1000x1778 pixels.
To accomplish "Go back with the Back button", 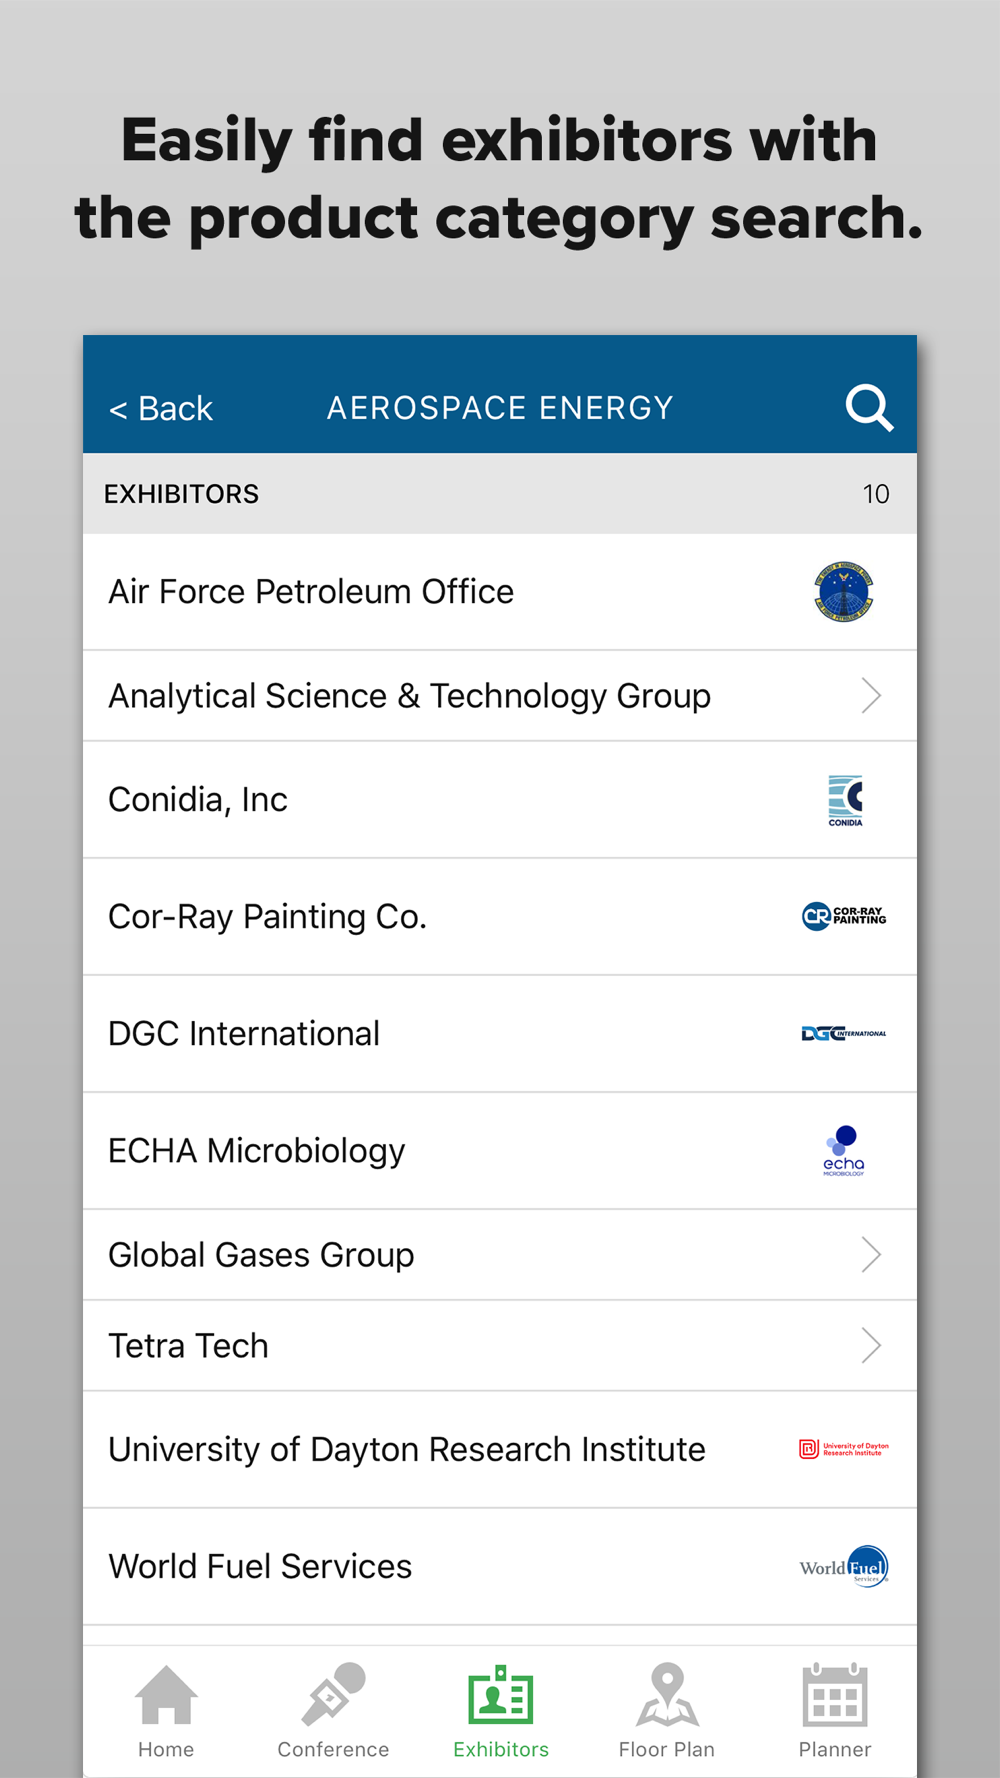I will point(161,408).
